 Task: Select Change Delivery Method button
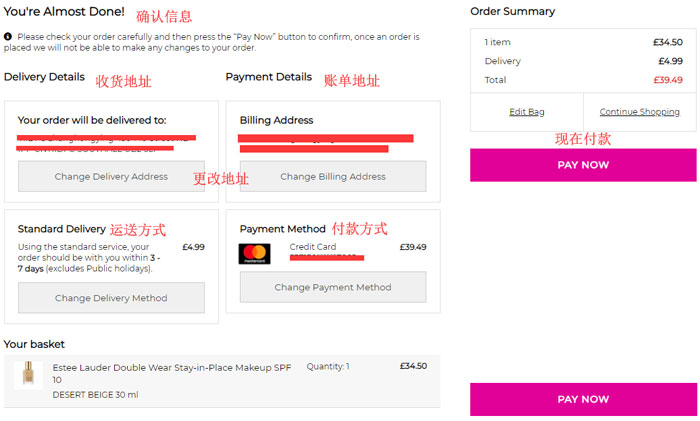click(111, 298)
